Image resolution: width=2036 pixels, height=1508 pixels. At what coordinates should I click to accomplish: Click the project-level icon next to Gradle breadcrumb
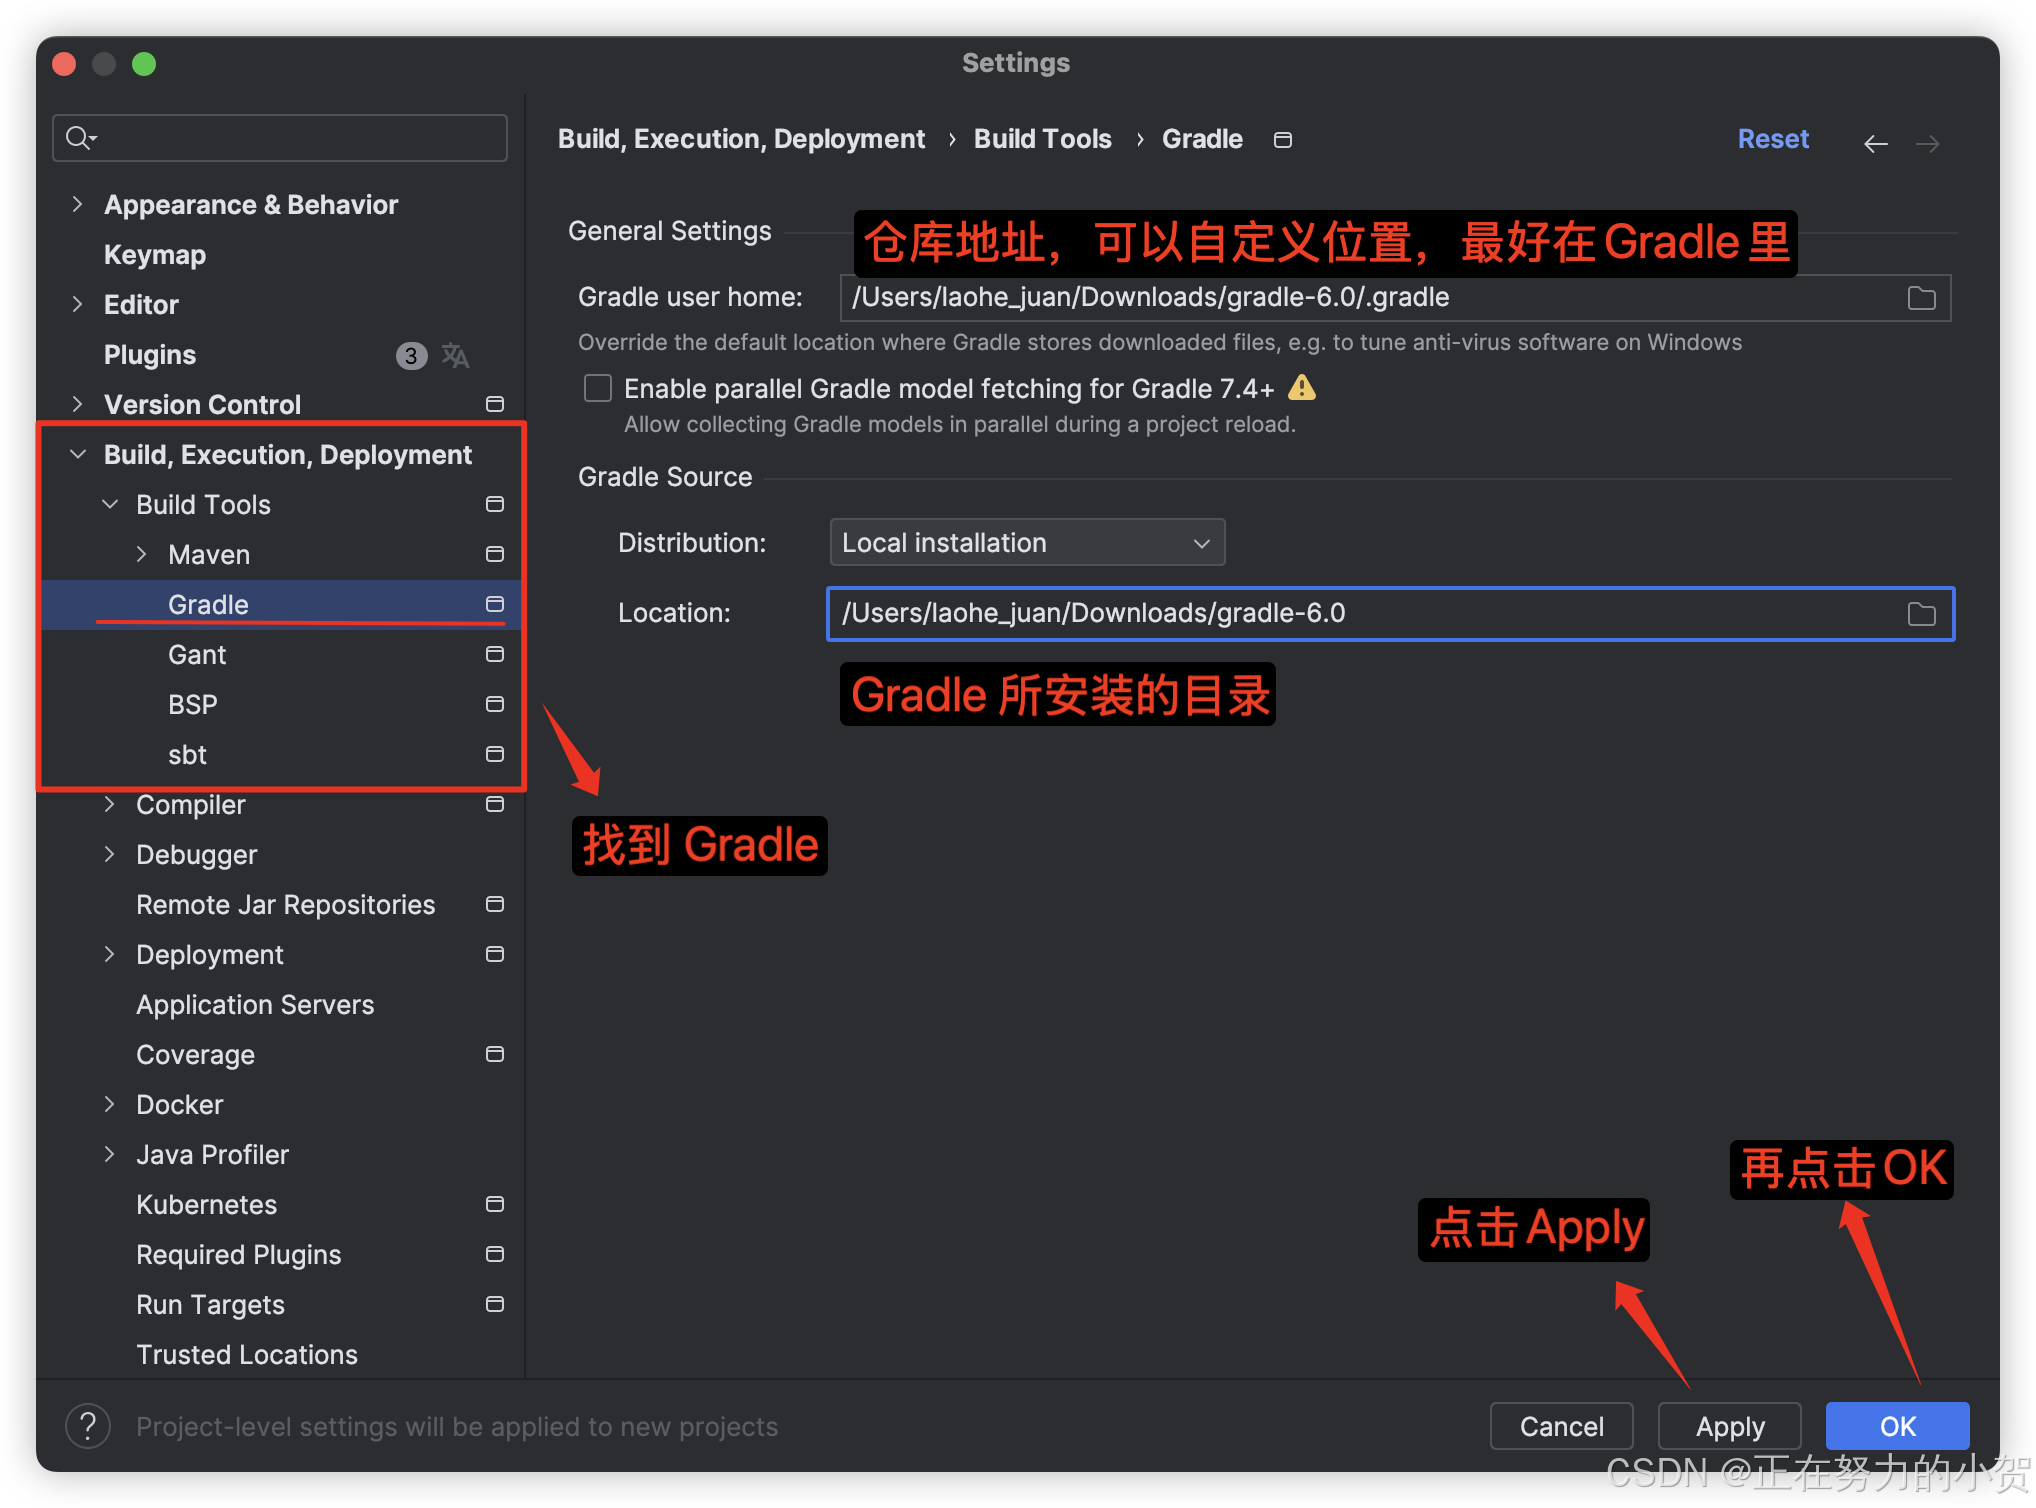[1283, 140]
